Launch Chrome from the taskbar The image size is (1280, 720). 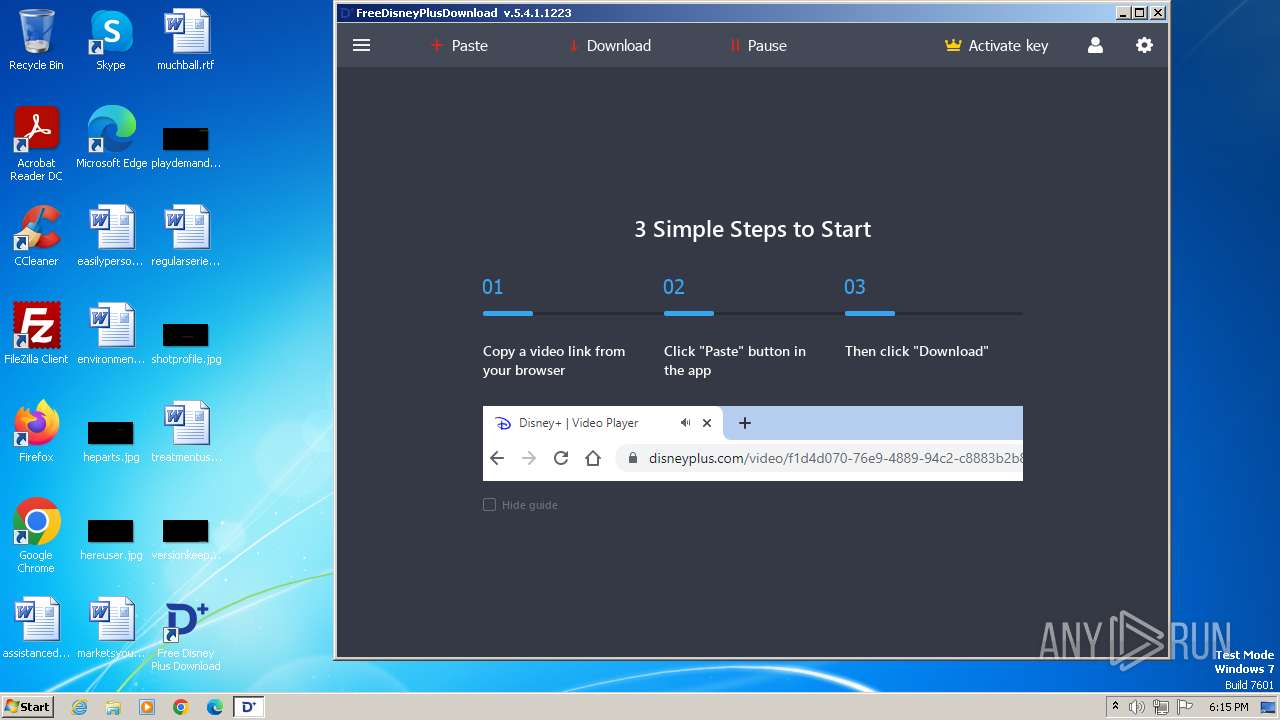180,707
